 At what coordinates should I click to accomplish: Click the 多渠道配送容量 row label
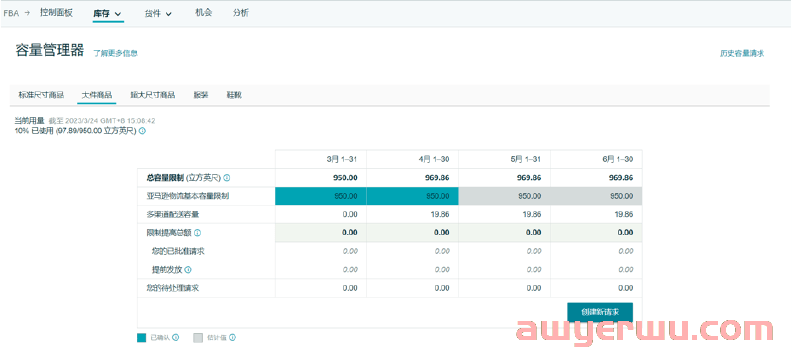pos(173,214)
